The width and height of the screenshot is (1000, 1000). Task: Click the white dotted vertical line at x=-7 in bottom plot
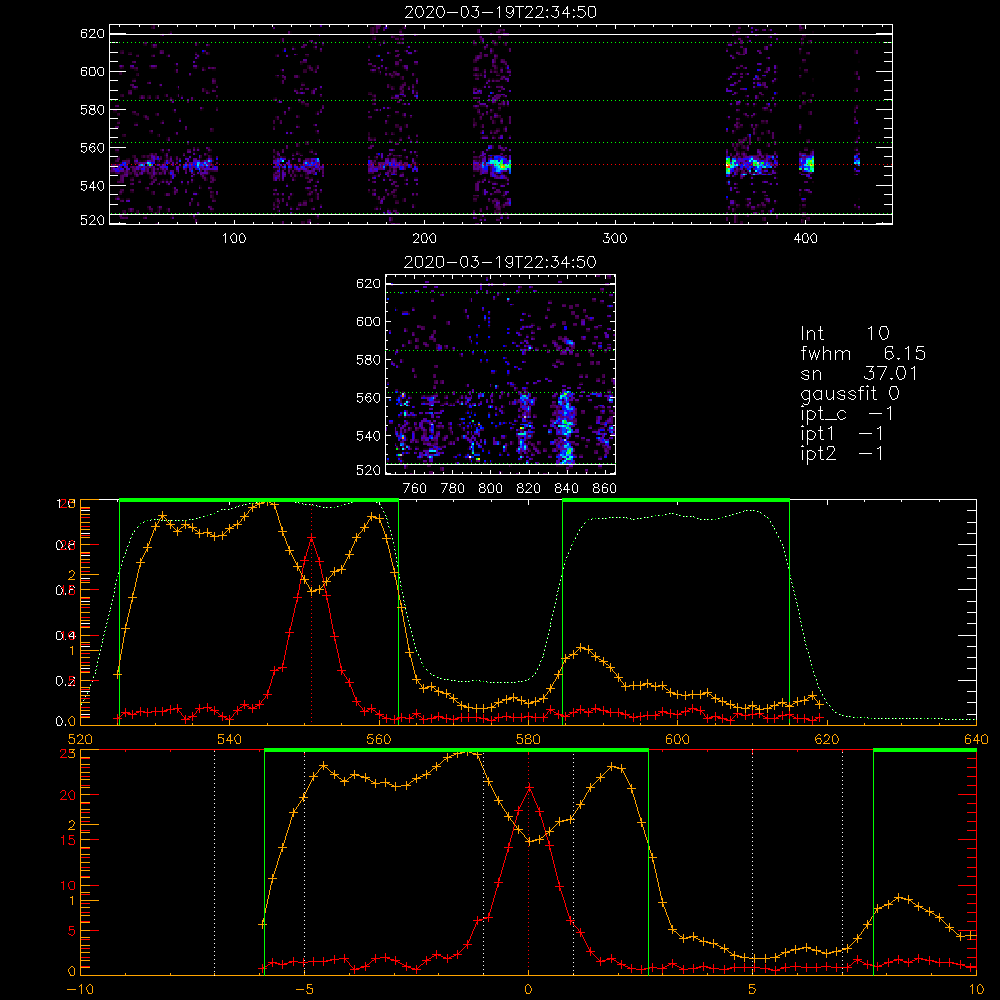214,861
